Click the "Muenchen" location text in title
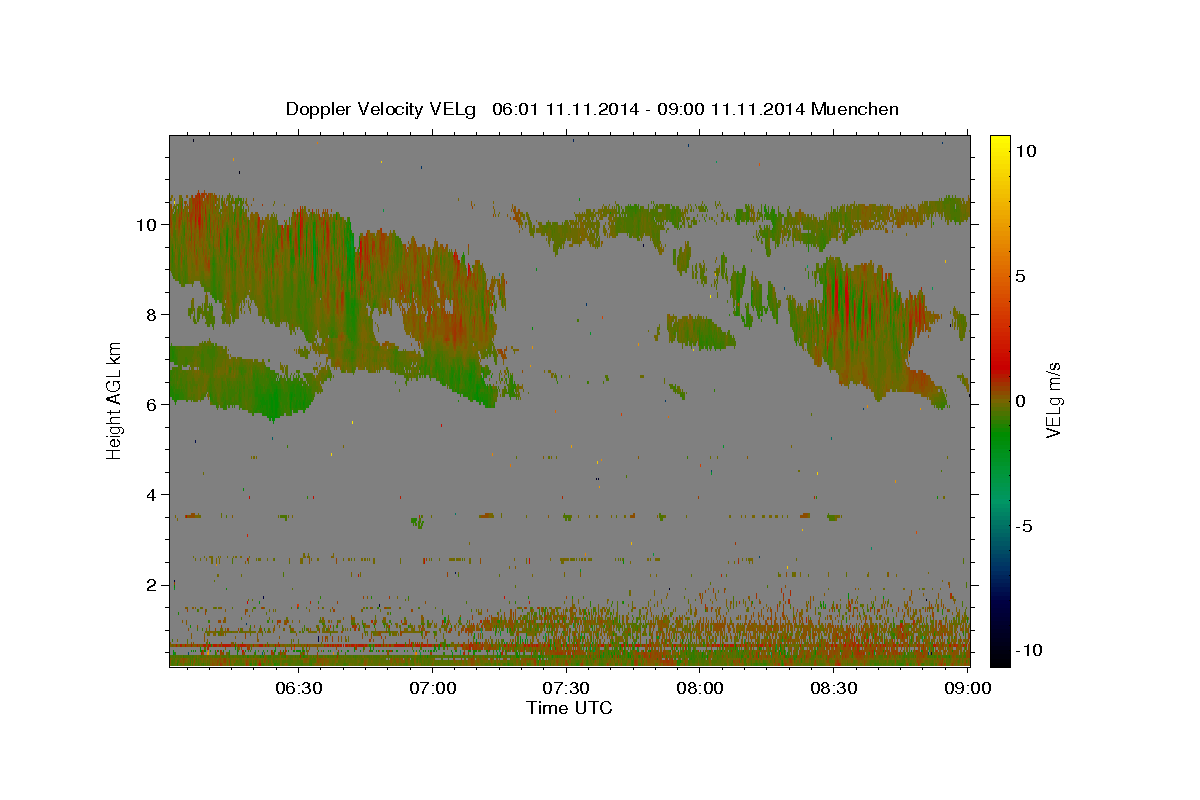1200x800 pixels. click(x=856, y=109)
